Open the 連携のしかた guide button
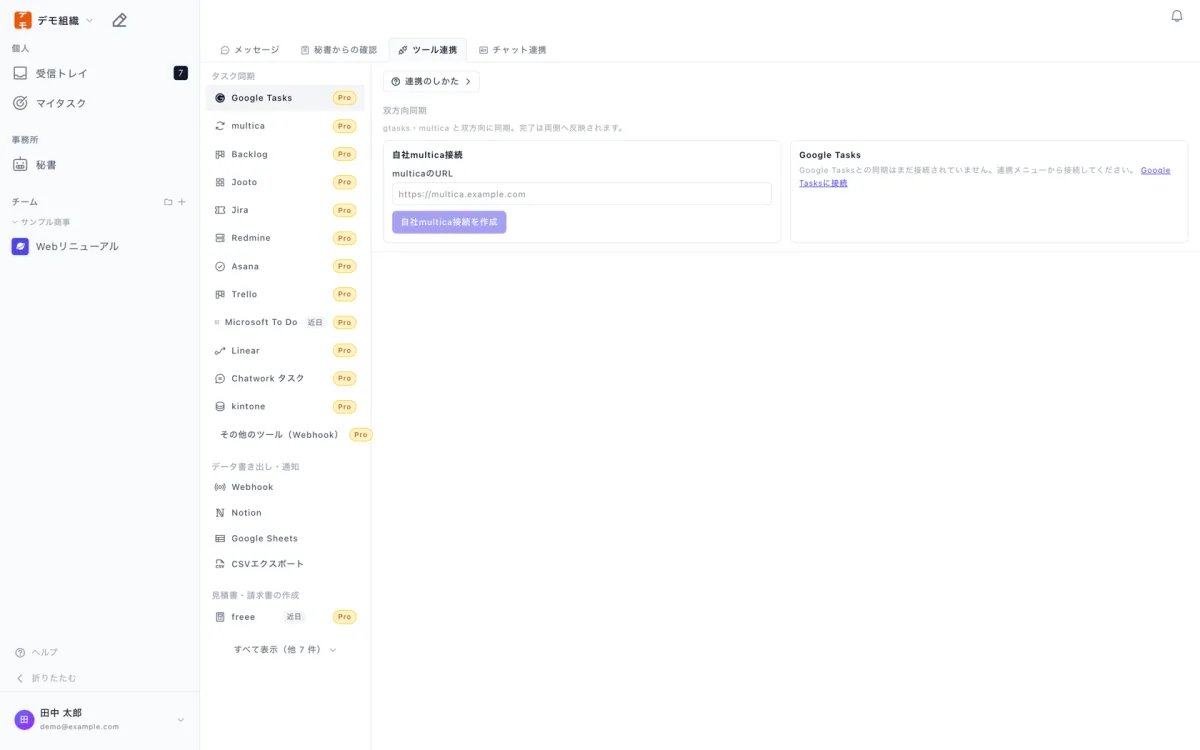 (431, 81)
